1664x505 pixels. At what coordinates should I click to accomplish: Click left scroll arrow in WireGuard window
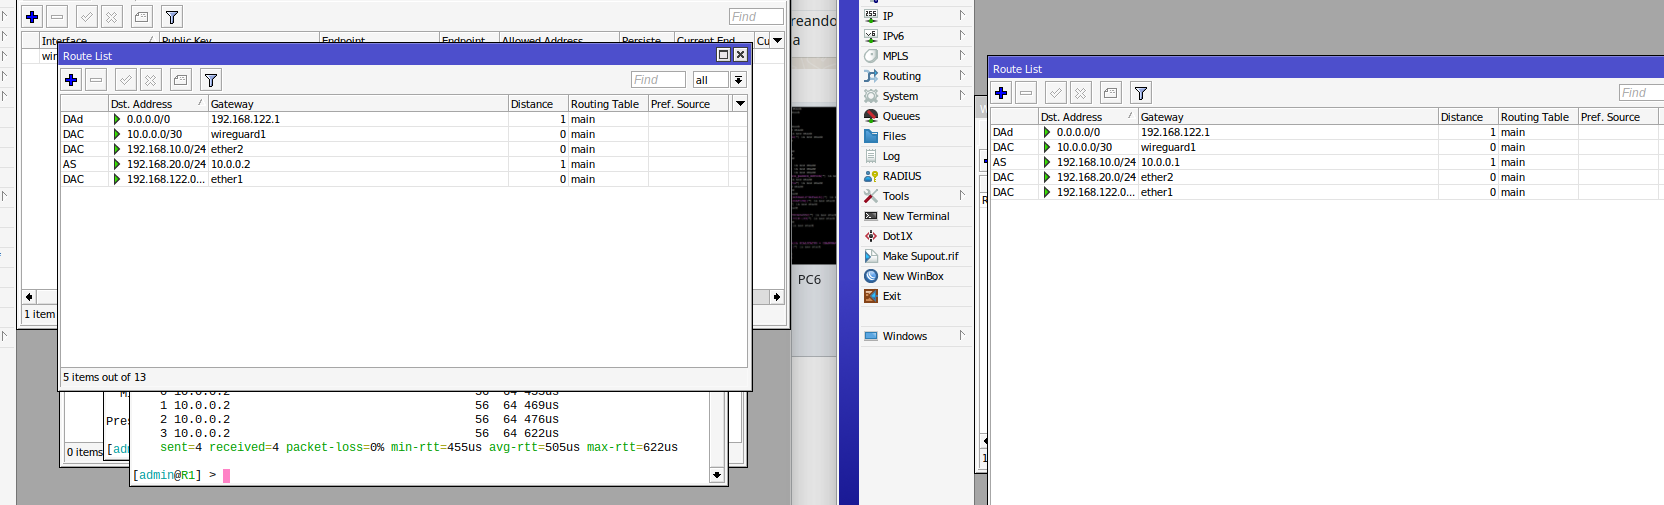[29, 296]
